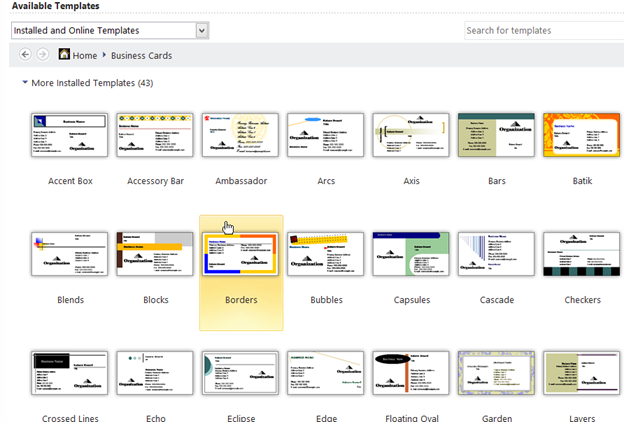
Task: Click the Forward navigation arrow
Action: (42, 54)
